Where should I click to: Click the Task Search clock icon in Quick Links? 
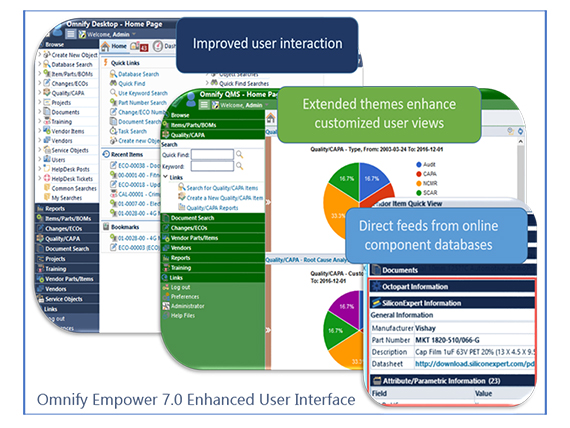click(113, 131)
